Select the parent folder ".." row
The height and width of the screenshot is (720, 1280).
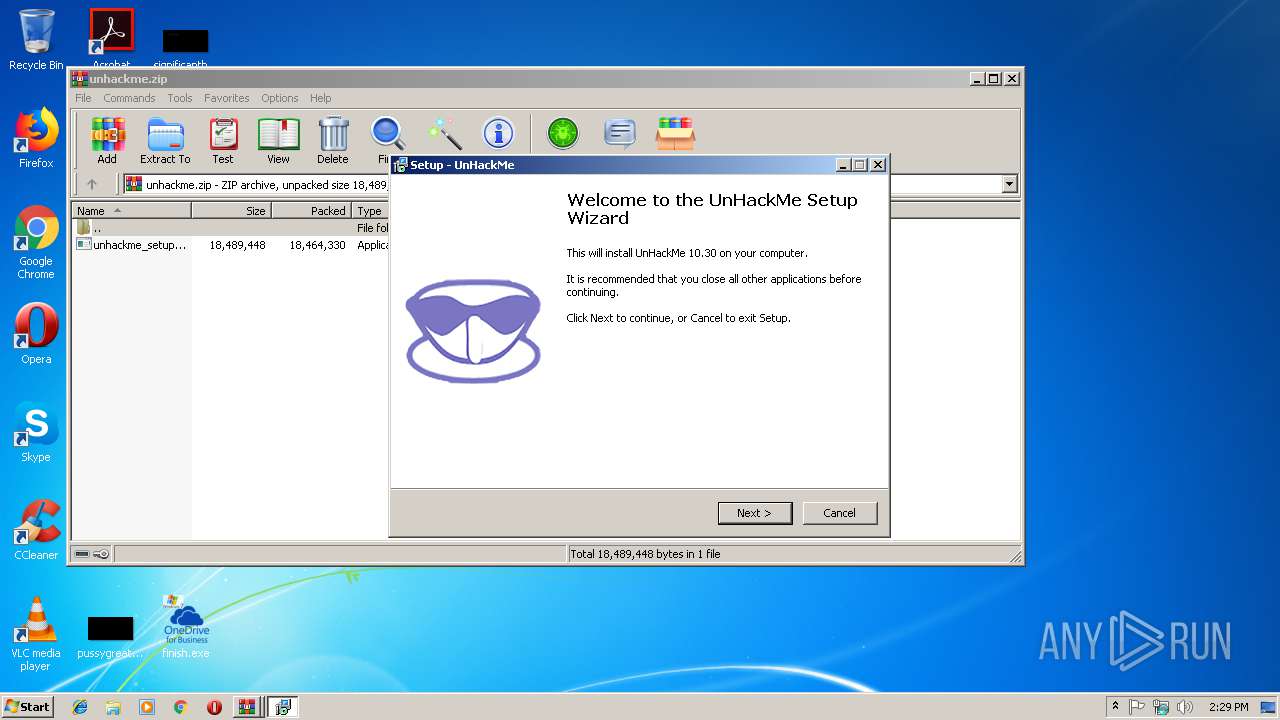[231, 228]
